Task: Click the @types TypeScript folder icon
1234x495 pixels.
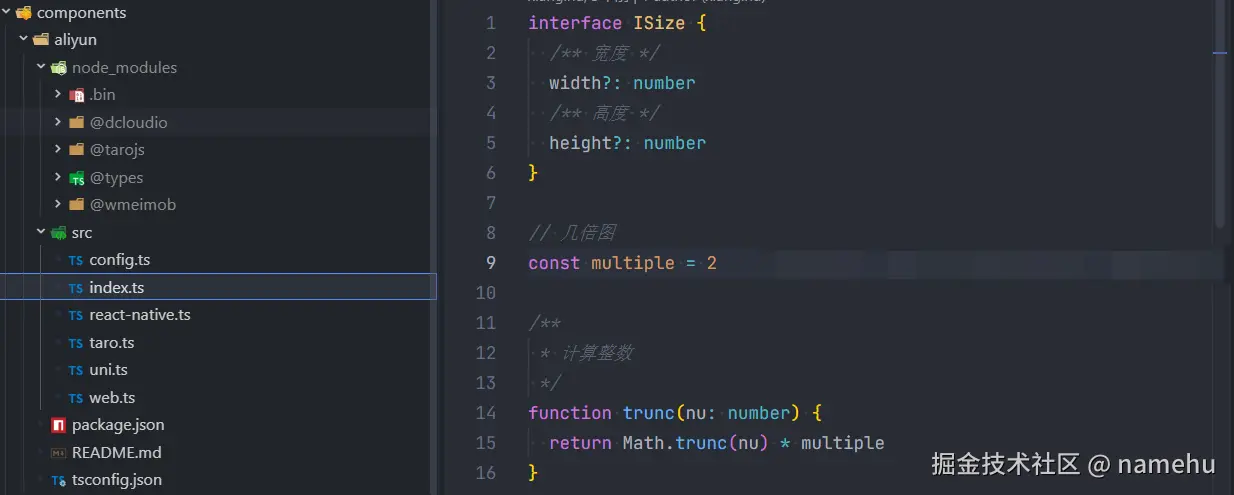Action: tap(77, 178)
